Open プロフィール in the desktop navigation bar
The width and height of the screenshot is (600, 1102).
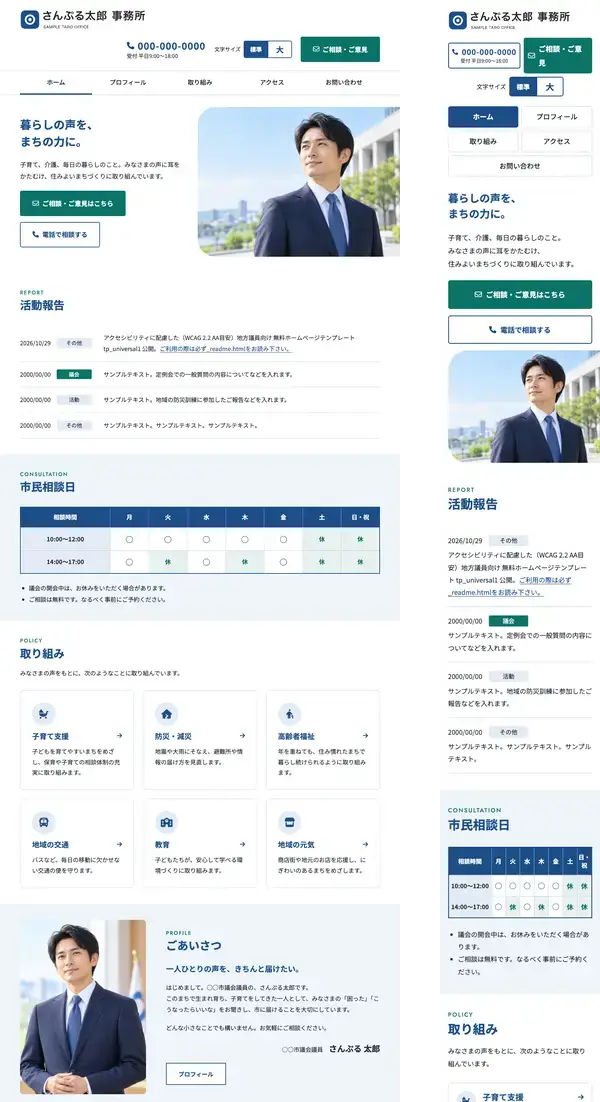pyautogui.click(x=128, y=82)
